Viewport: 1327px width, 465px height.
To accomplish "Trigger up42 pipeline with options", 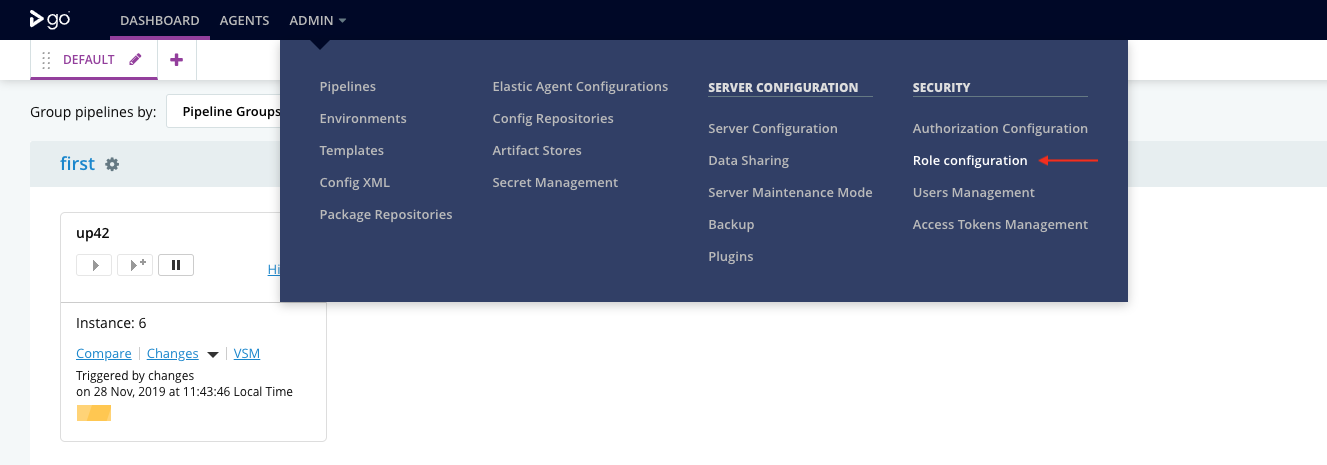I will [x=135, y=265].
